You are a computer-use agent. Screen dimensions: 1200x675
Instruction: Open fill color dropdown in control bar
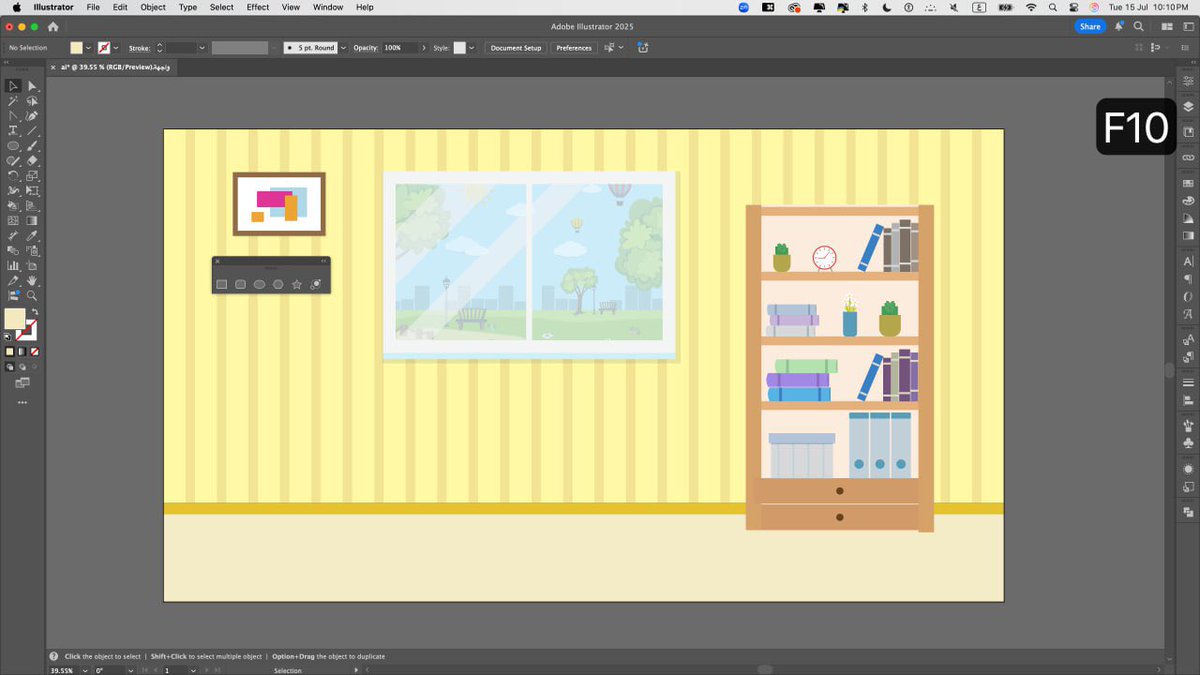tap(89, 48)
